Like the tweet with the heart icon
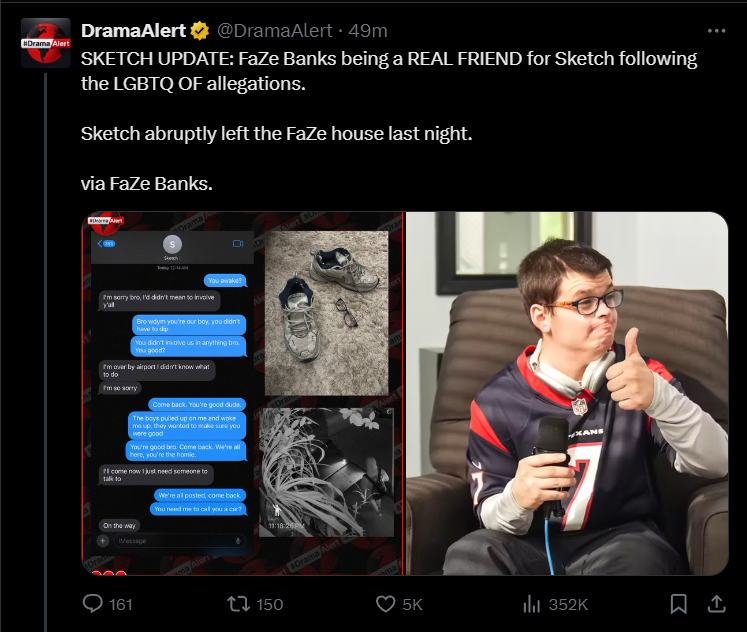Image resolution: width=747 pixels, height=632 pixels. [x=385, y=604]
